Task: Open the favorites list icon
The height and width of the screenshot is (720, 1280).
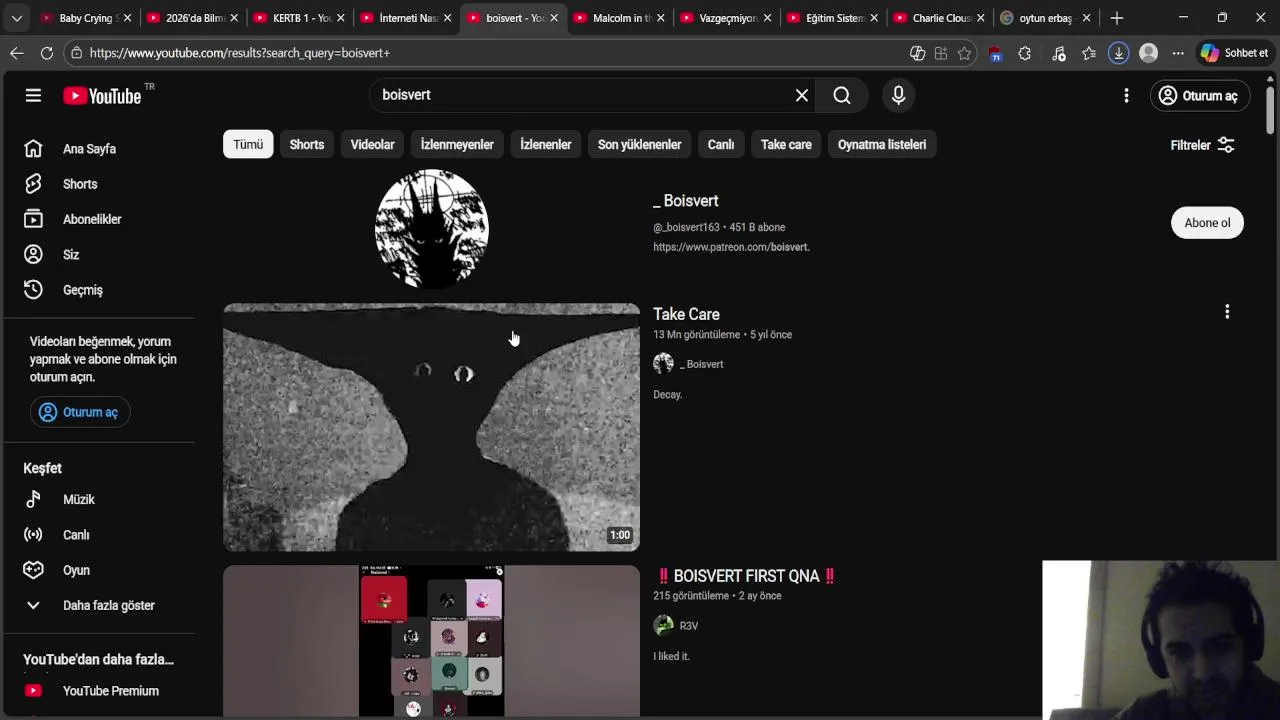Action: 1089,53
